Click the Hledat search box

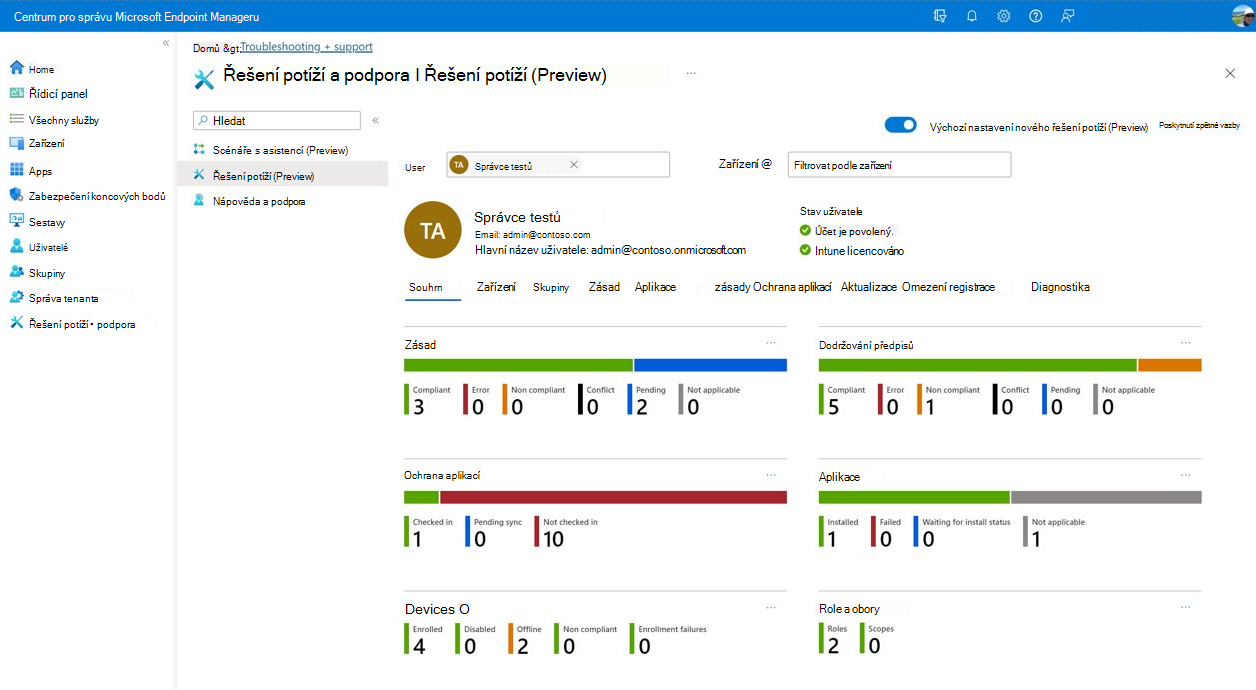pyautogui.click(x=276, y=120)
